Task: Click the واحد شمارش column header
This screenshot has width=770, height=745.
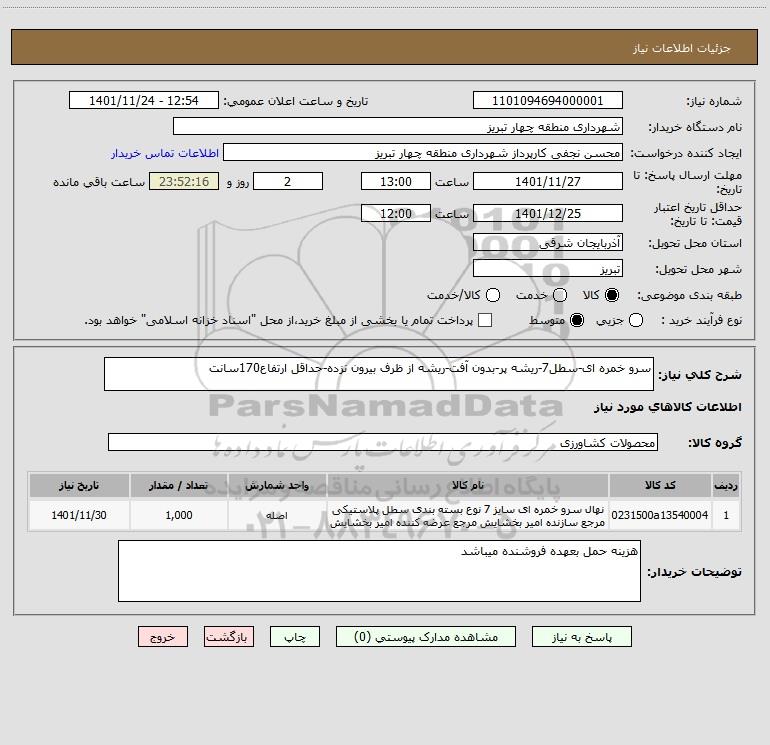Action: (x=277, y=485)
